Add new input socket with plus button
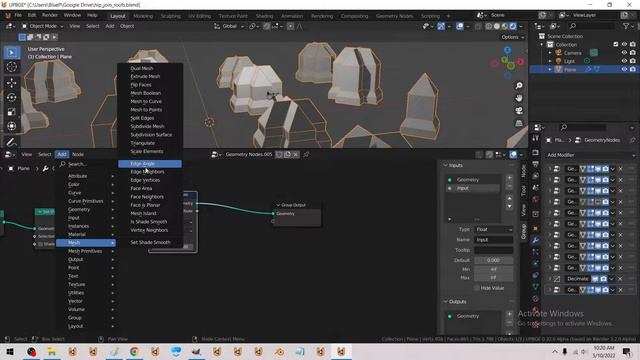 click(x=509, y=178)
